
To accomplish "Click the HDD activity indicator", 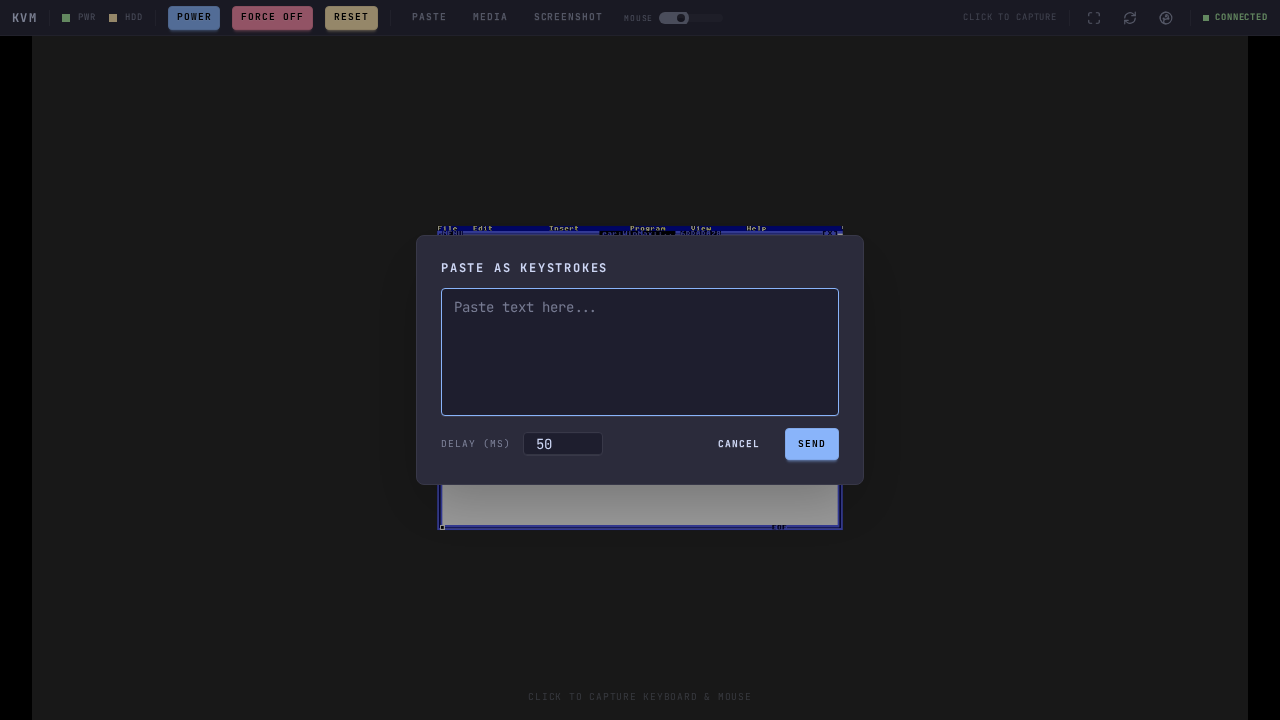I will (x=113, y=18).
